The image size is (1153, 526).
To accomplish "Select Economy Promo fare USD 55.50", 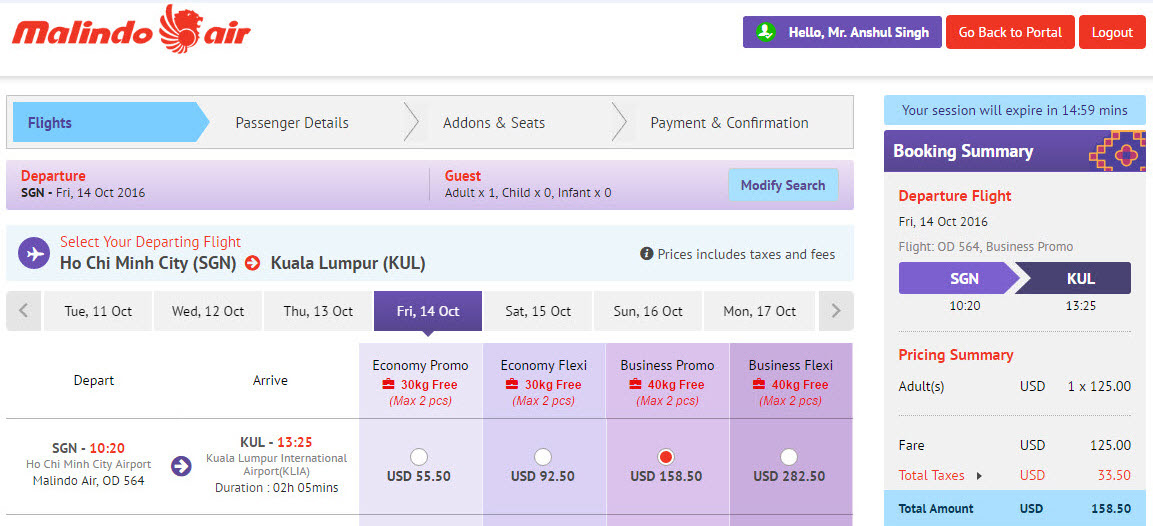I will 419,457.
